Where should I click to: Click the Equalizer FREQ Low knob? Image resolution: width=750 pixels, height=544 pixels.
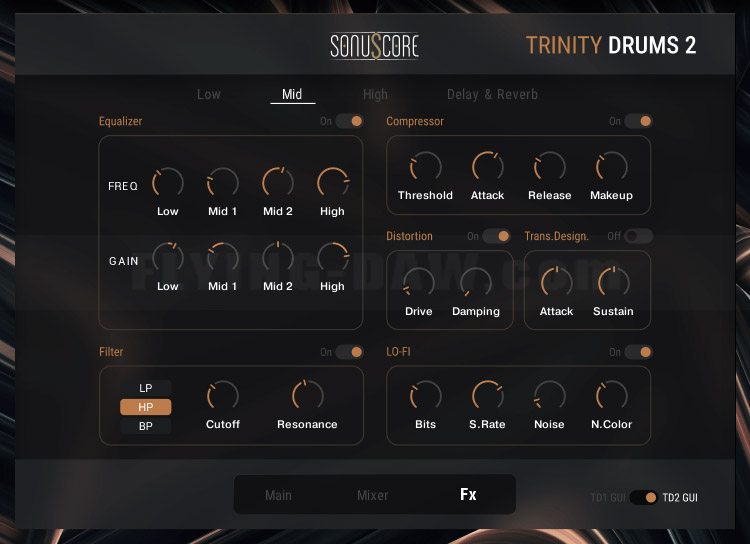pyautogui.click(x=168, y=182)
